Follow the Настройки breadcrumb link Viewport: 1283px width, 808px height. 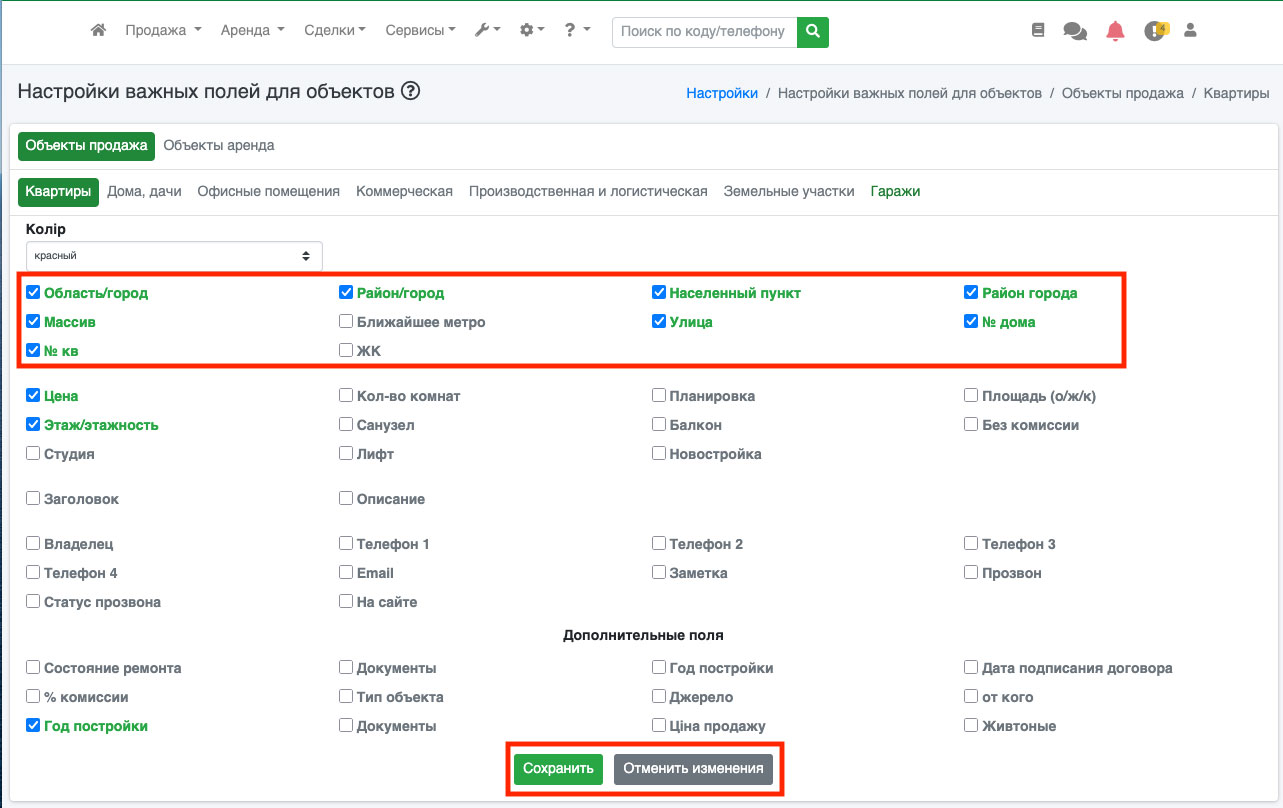pyautogui.click(x=722, y=93)
